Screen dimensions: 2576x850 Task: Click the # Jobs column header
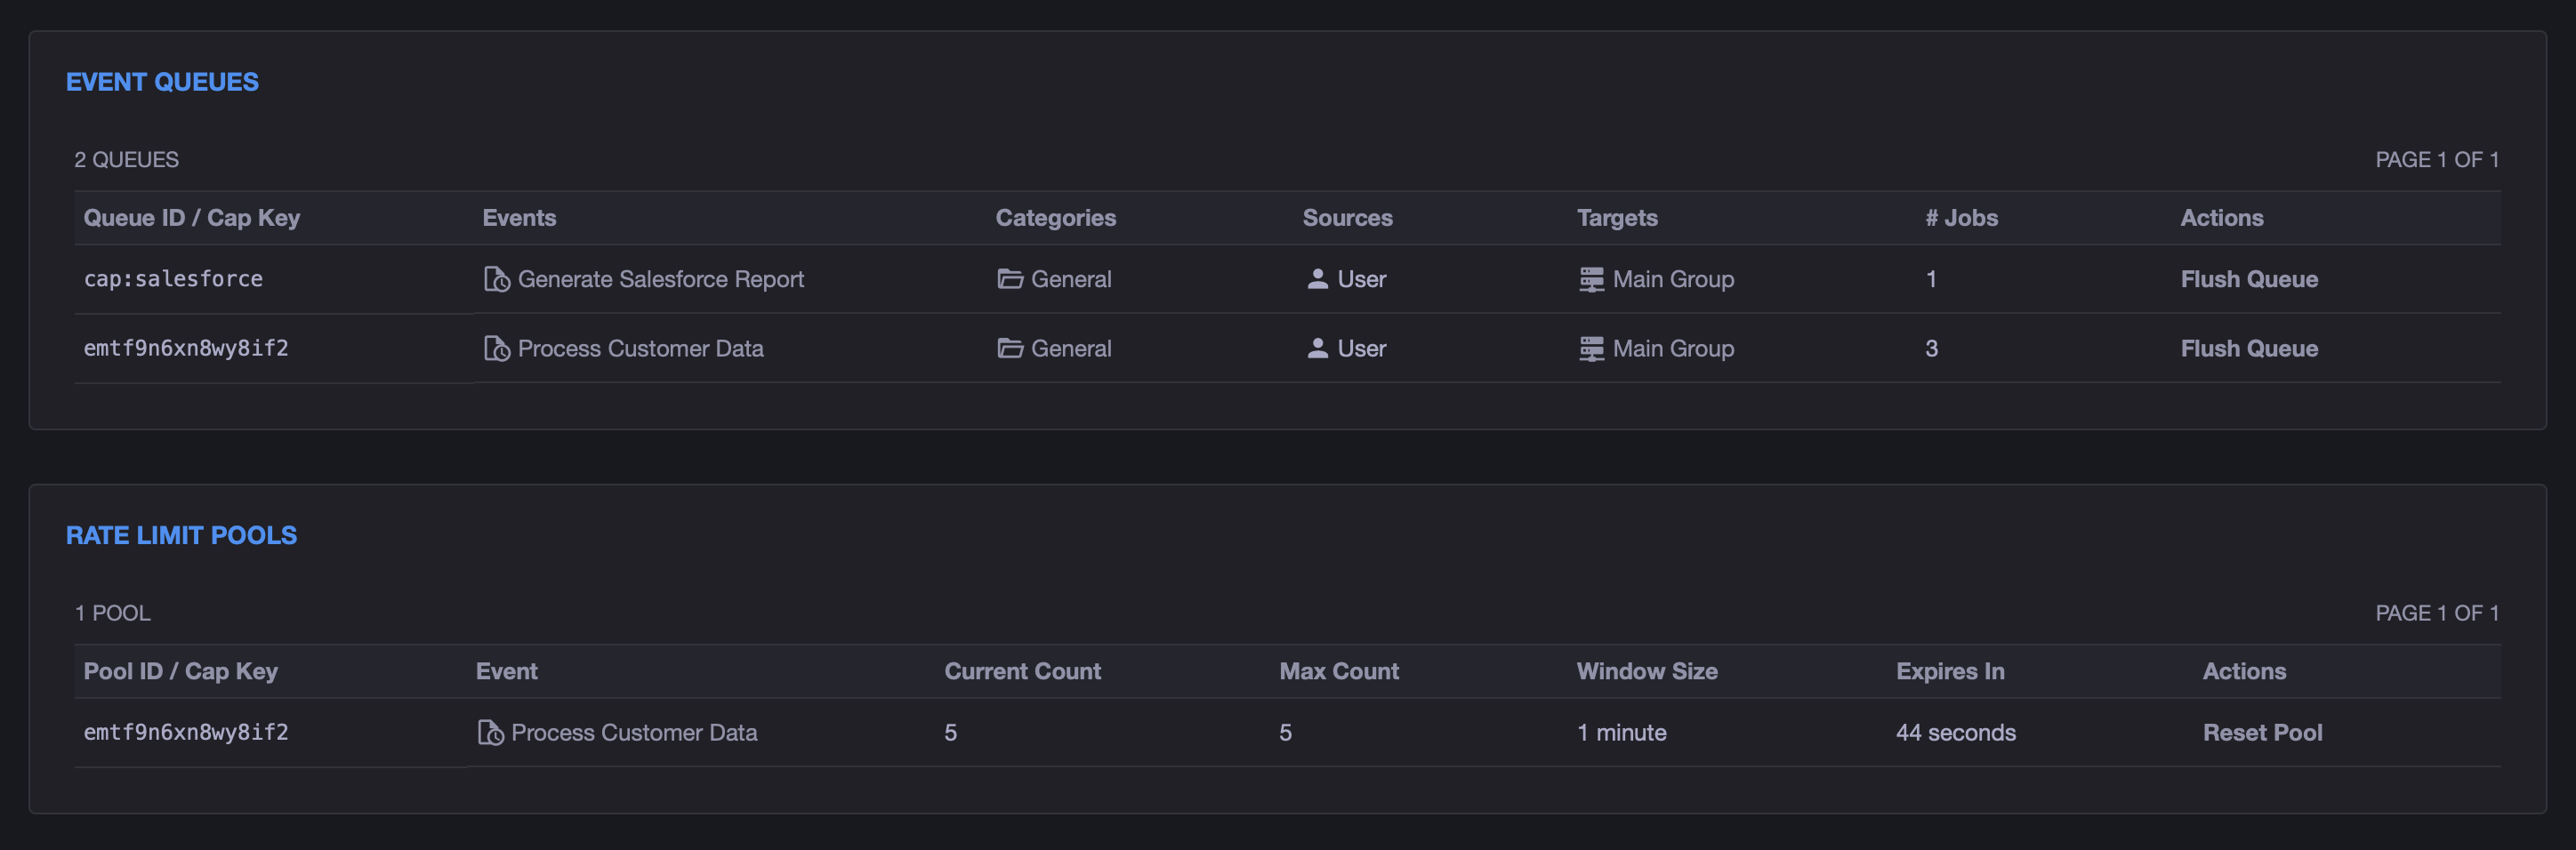tap(1961, 218)
